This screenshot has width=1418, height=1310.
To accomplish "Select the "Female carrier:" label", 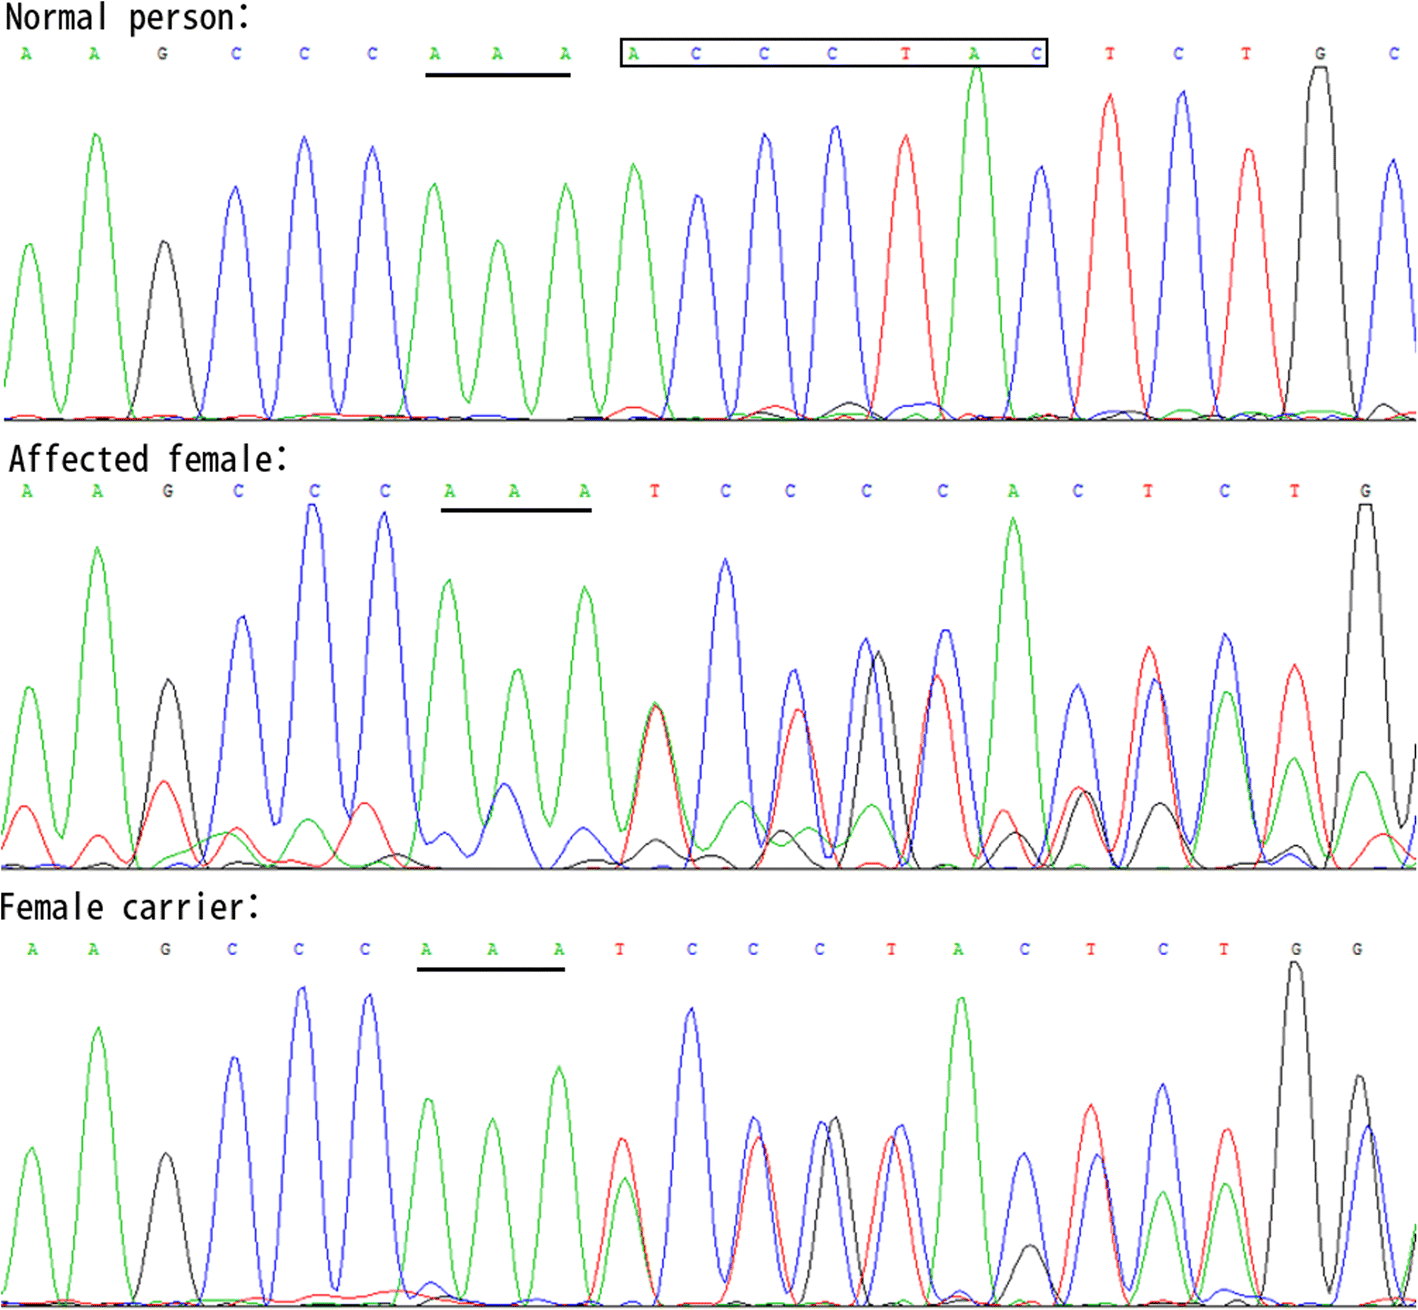I will (130, 907).
